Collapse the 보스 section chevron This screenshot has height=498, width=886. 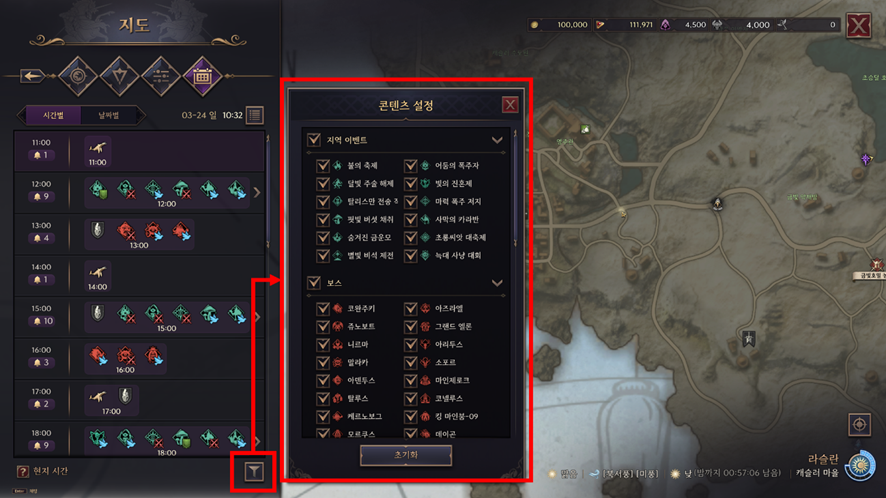click(x=497, y=283)
